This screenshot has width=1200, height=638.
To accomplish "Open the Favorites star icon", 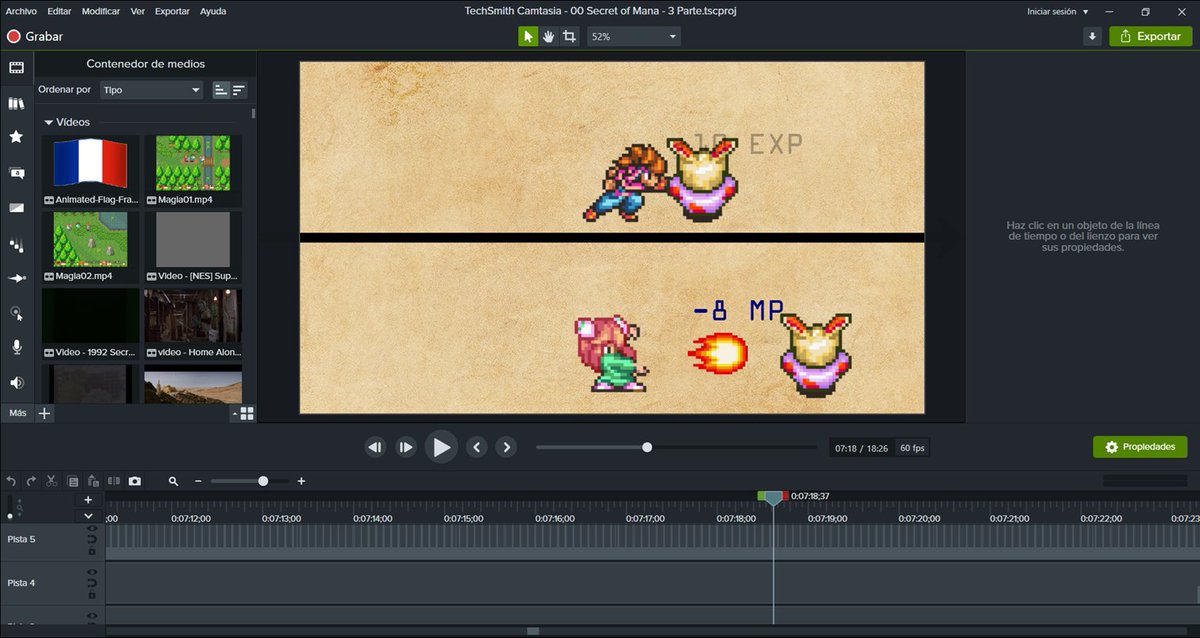I will click(16, 137).
